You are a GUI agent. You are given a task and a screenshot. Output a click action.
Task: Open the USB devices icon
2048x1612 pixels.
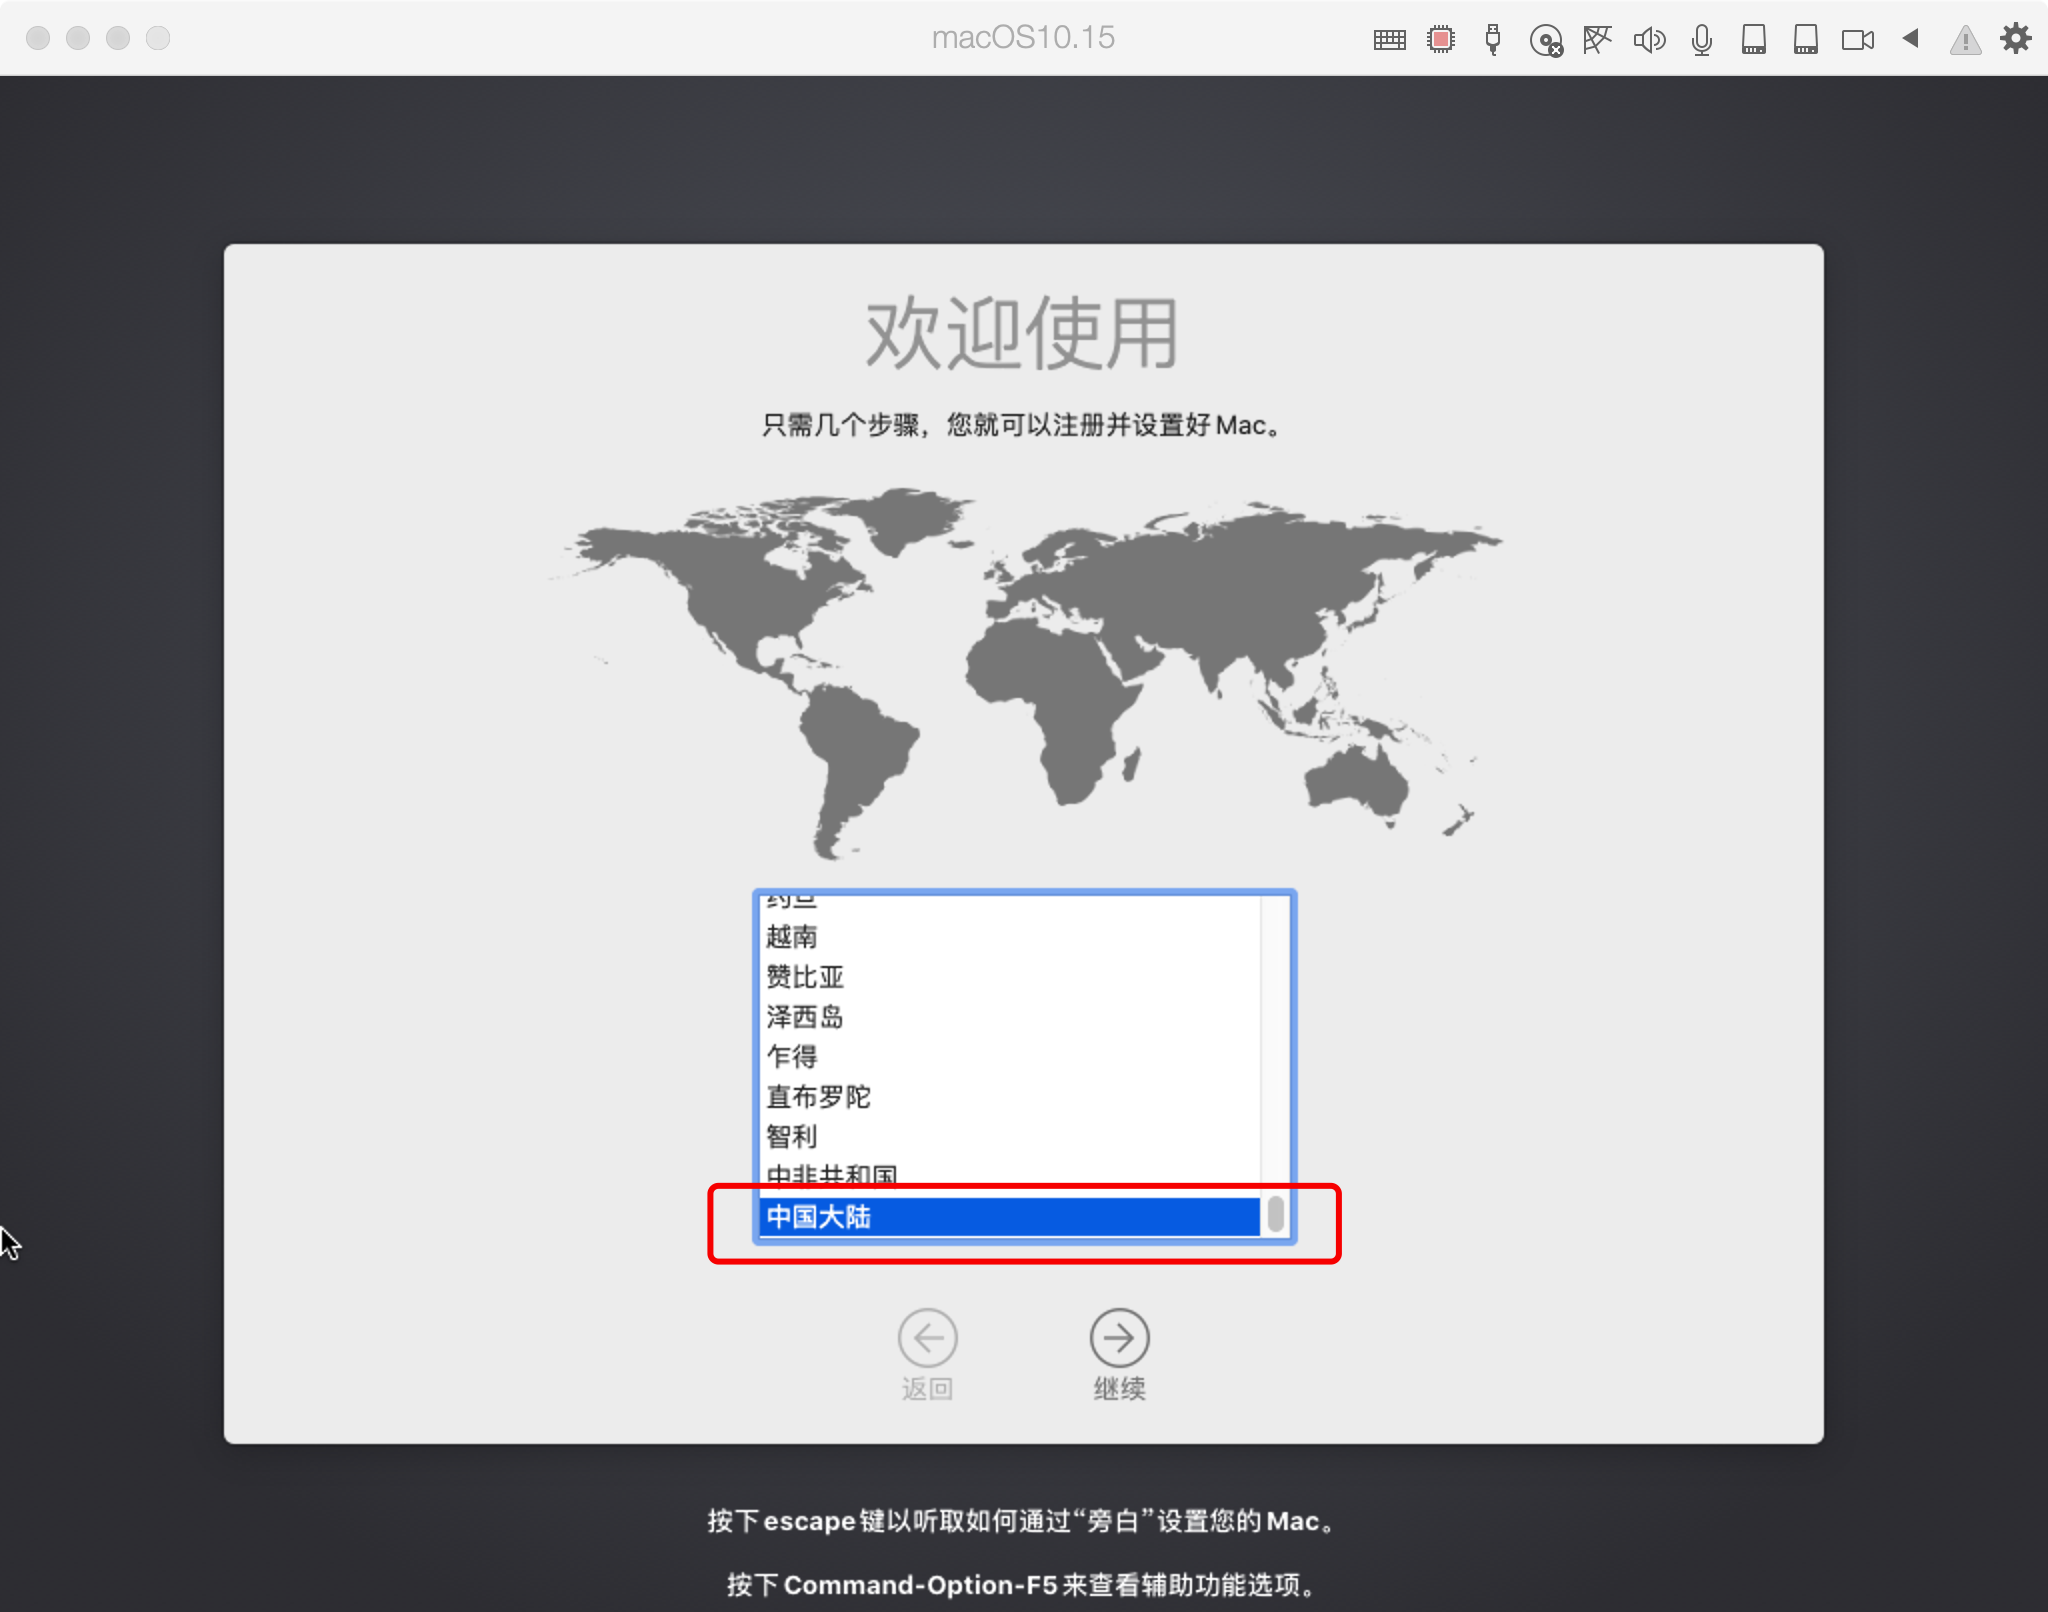pos(1495,38)
